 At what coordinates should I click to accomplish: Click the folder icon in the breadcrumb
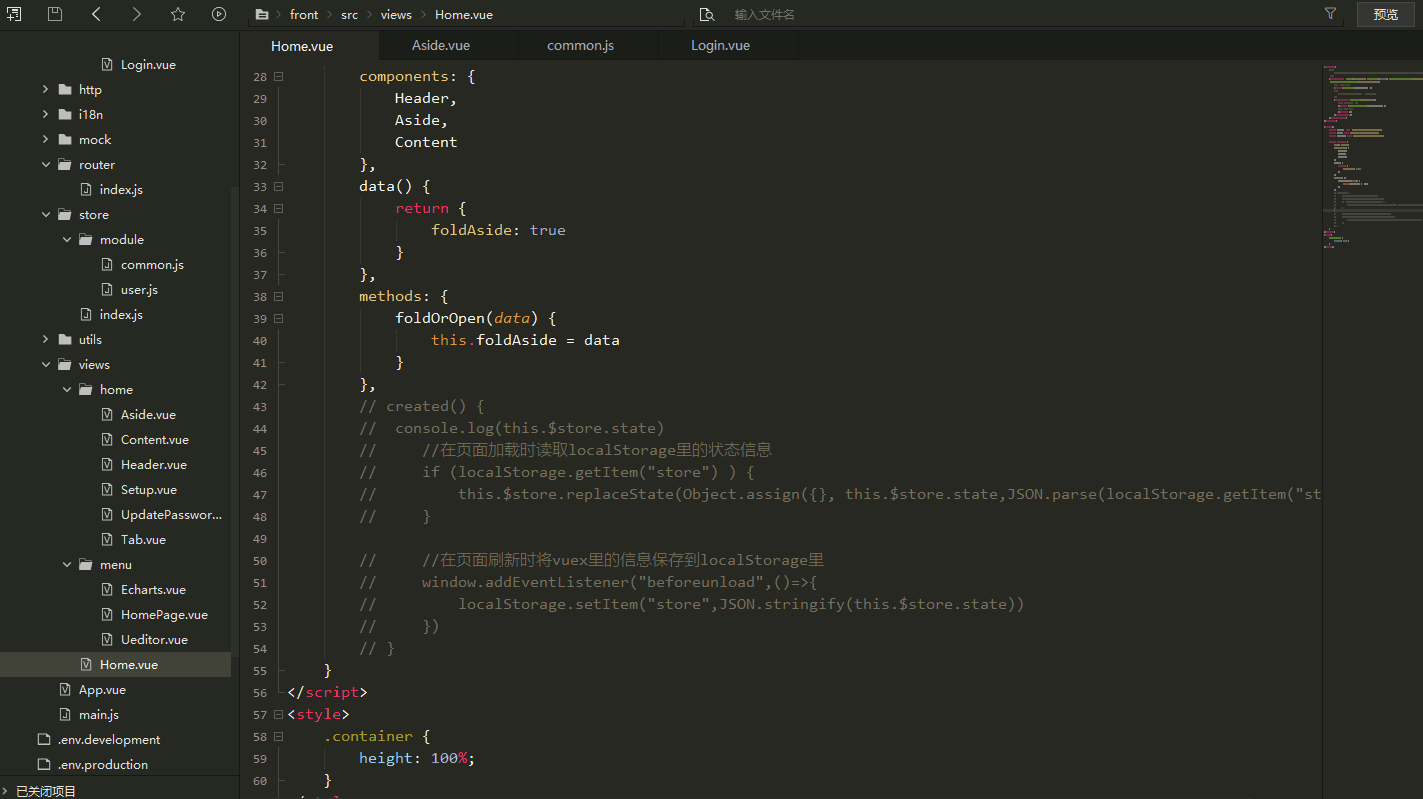click(262, 15)
